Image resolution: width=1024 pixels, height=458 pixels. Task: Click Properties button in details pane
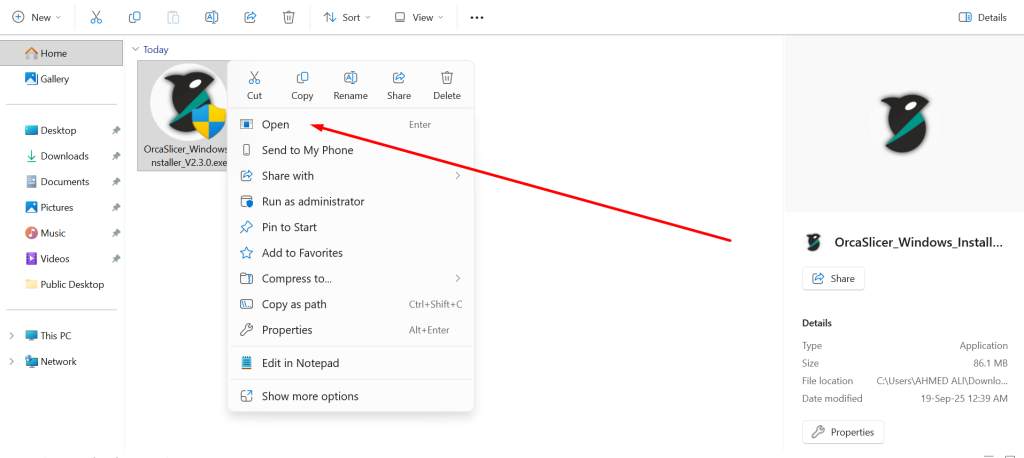click(842, 432)
